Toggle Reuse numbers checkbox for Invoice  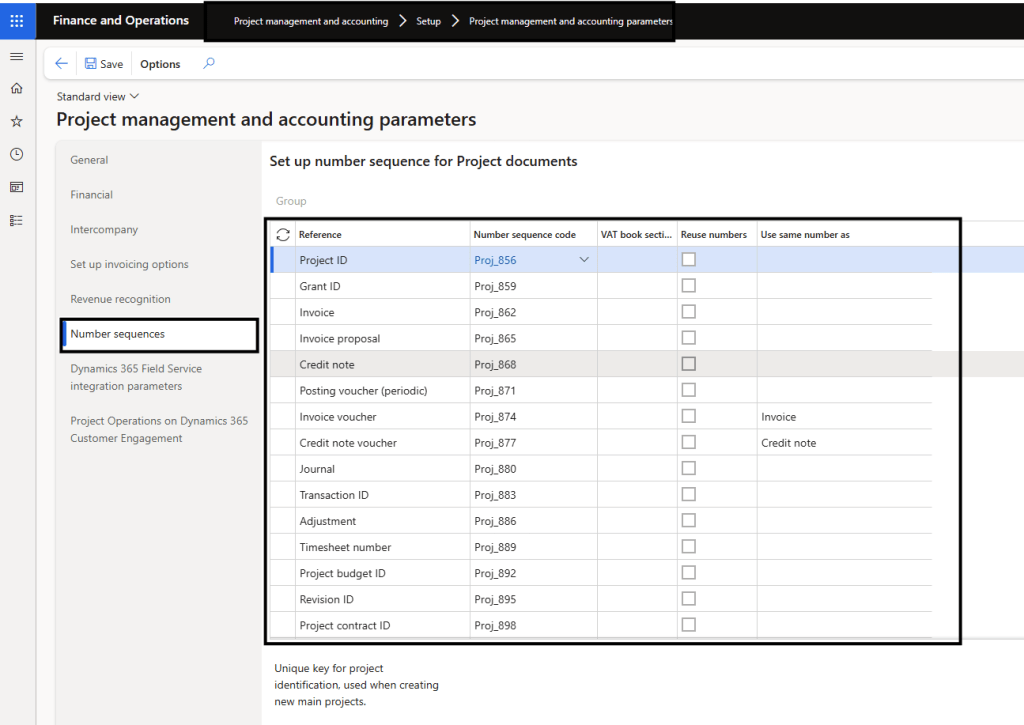[x=688, y=312]
